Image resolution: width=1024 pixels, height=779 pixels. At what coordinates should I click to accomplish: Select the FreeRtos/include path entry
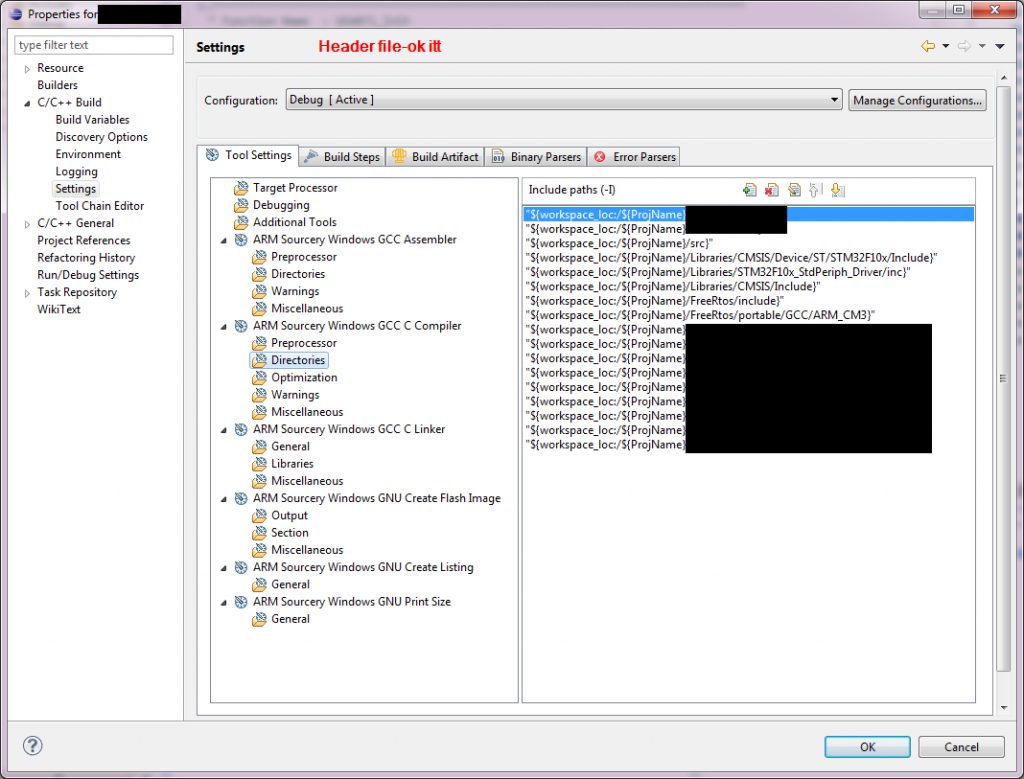click(749, 300)
